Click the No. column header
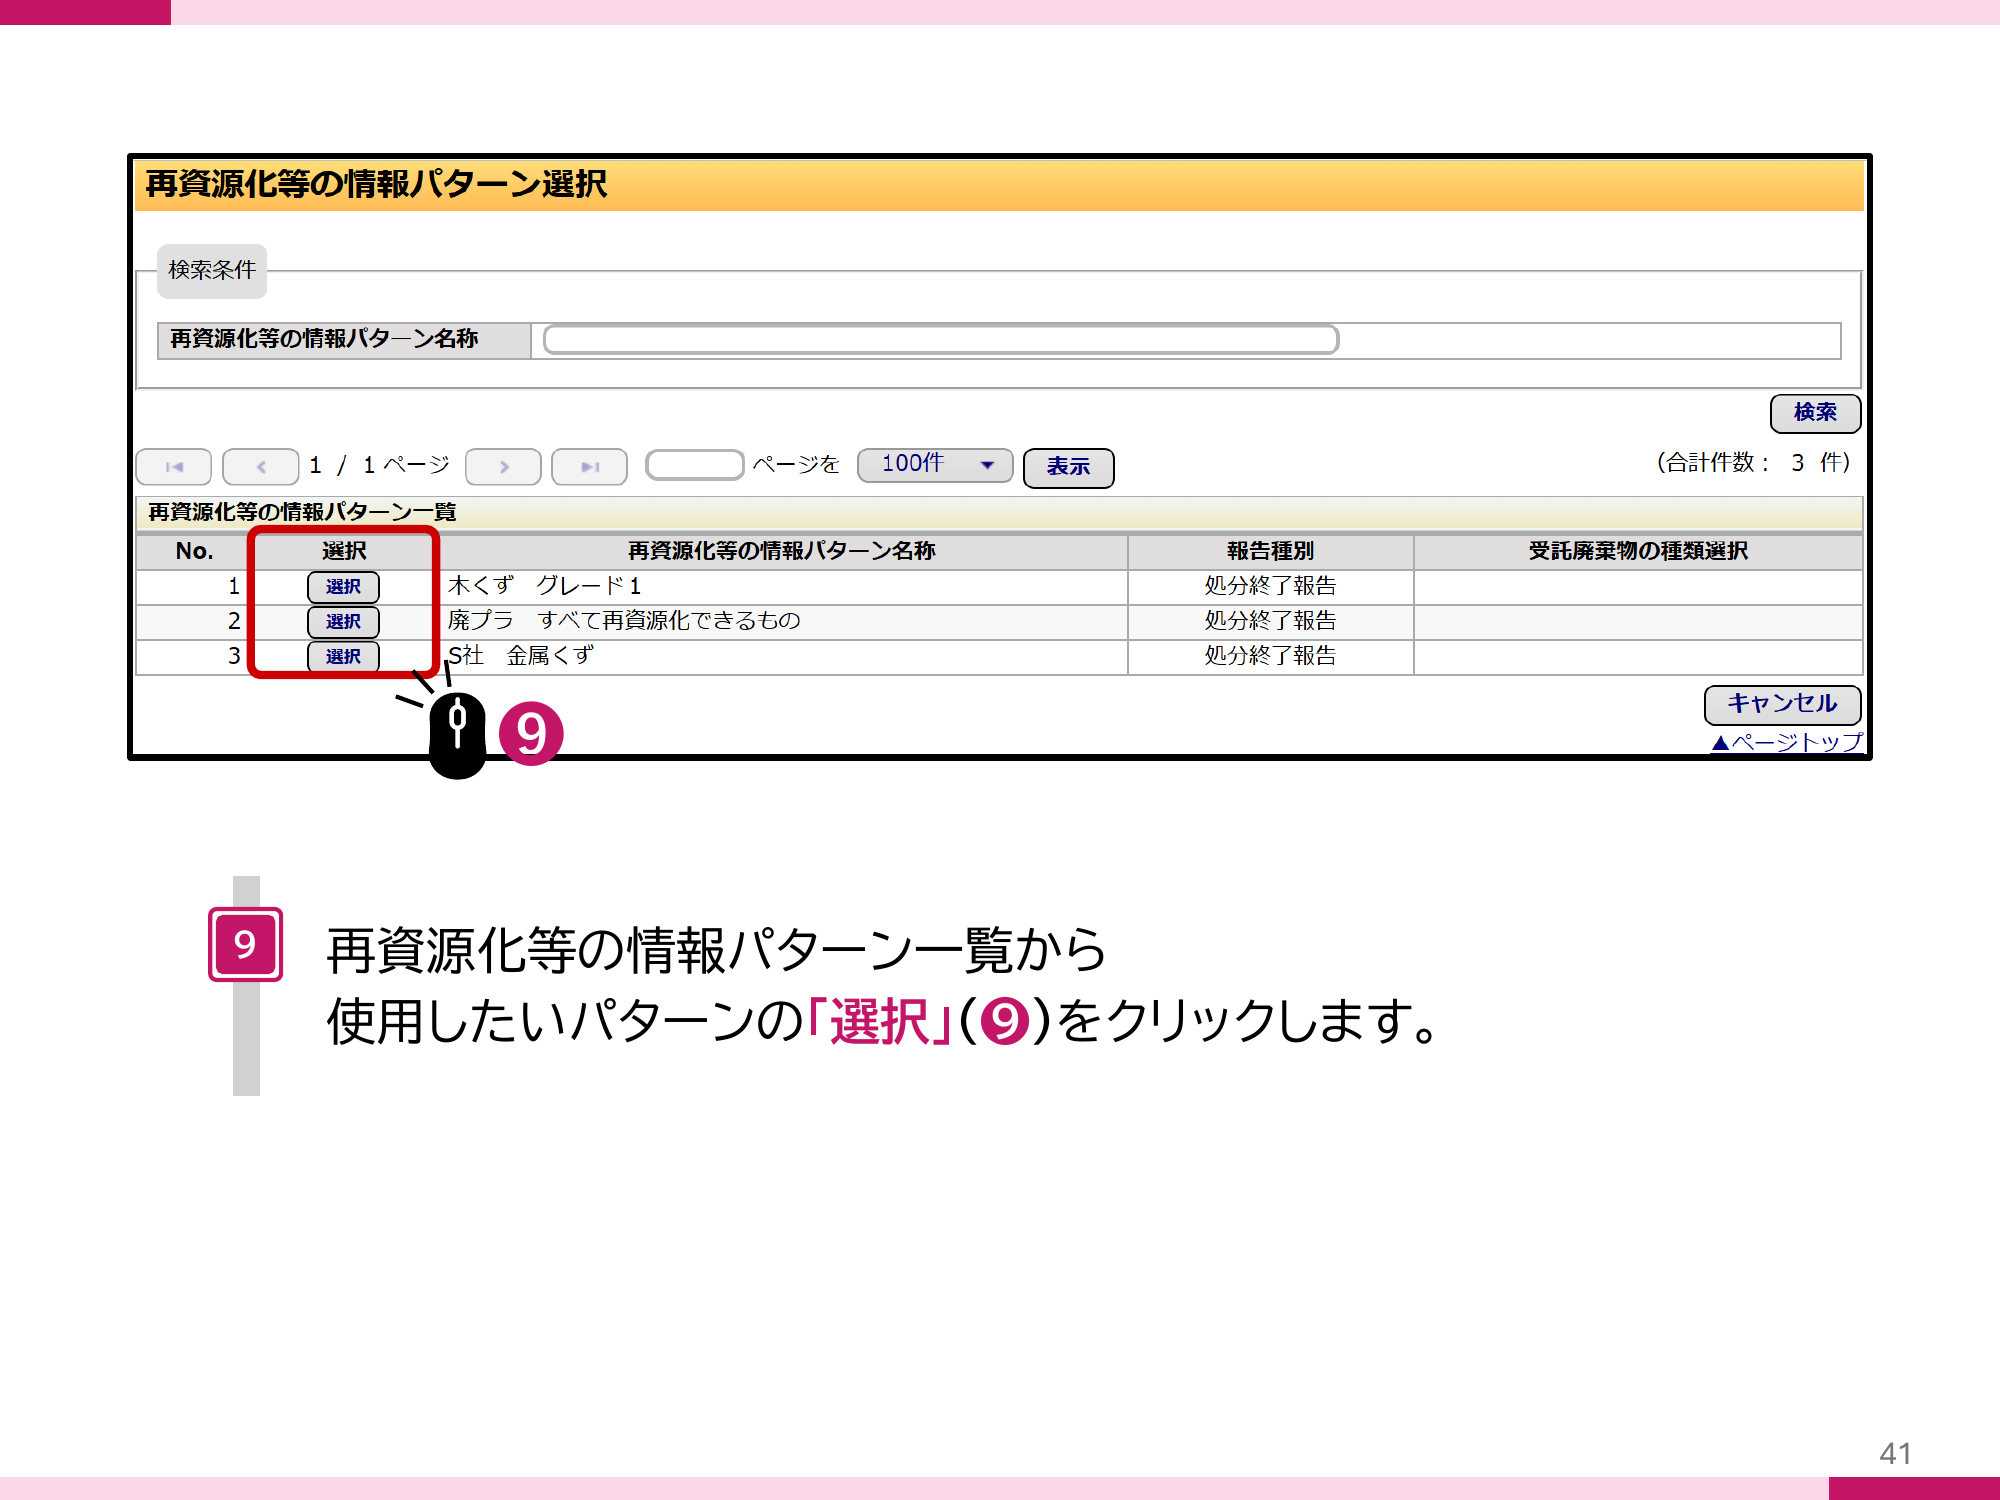The width and height of the screenshot is (2000, 1500). click(194, 551)
